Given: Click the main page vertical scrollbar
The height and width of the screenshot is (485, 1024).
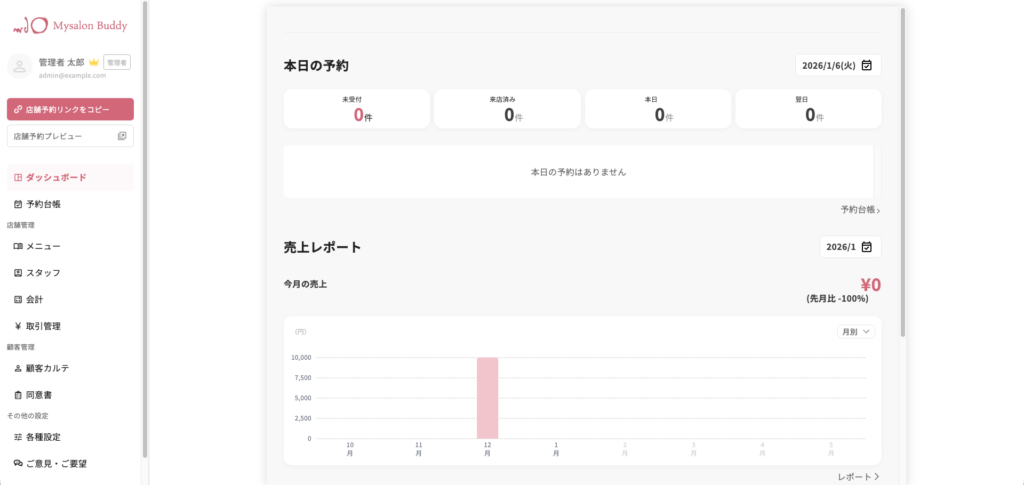Looking at the screenshot, I should point(903,170).
